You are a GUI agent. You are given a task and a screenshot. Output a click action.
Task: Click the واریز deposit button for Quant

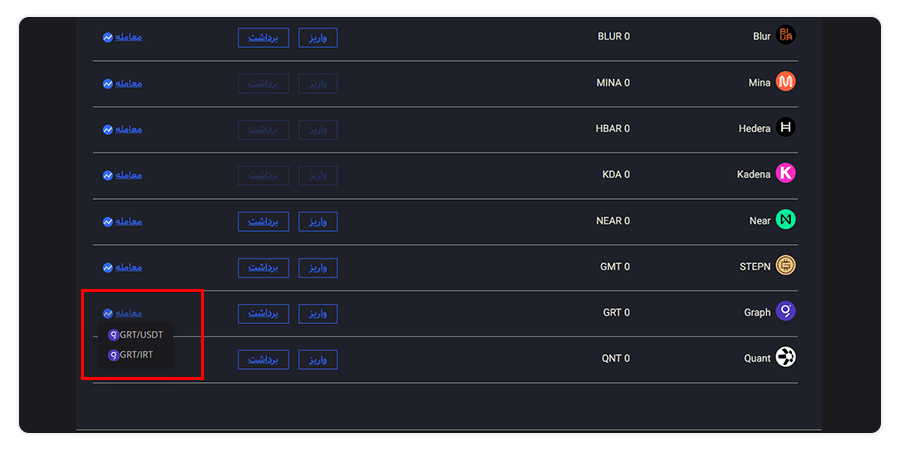[x=318, y=360]
